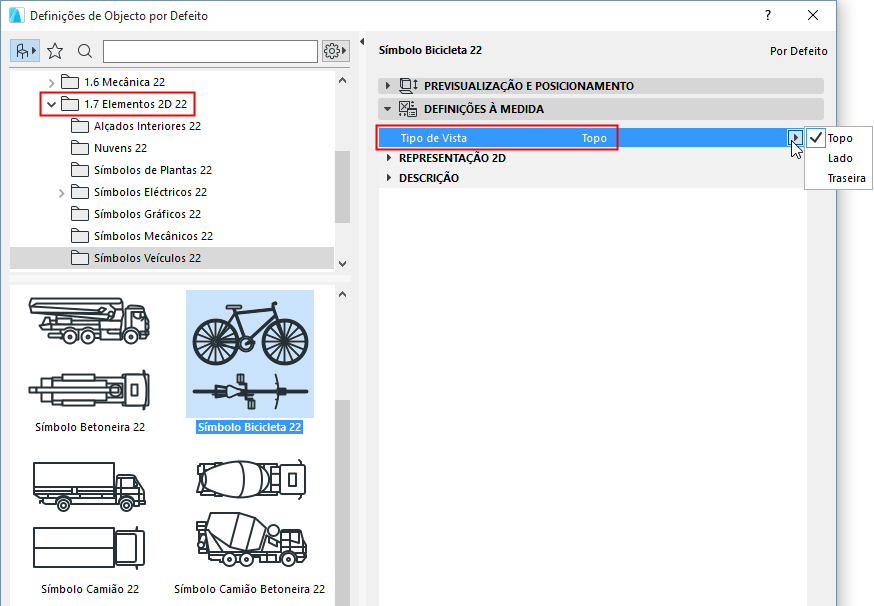Click the Símbolo Betoneira 22 label
The height and width of the screenshot is (606, 874).
(x=90, y=427)
